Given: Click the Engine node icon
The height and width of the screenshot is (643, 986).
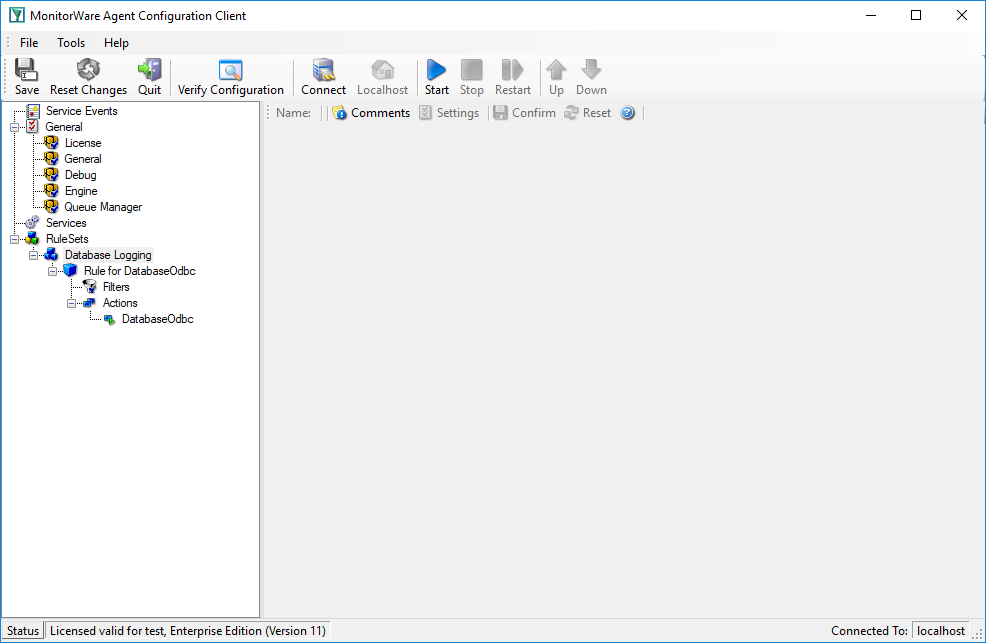Looking at the screenshot, I should point(52,190).
